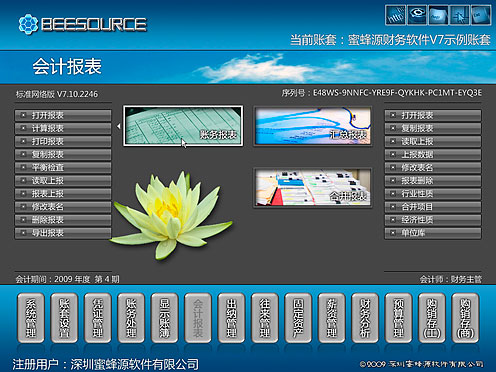Click 导出报表 button

tap(63, 233)
